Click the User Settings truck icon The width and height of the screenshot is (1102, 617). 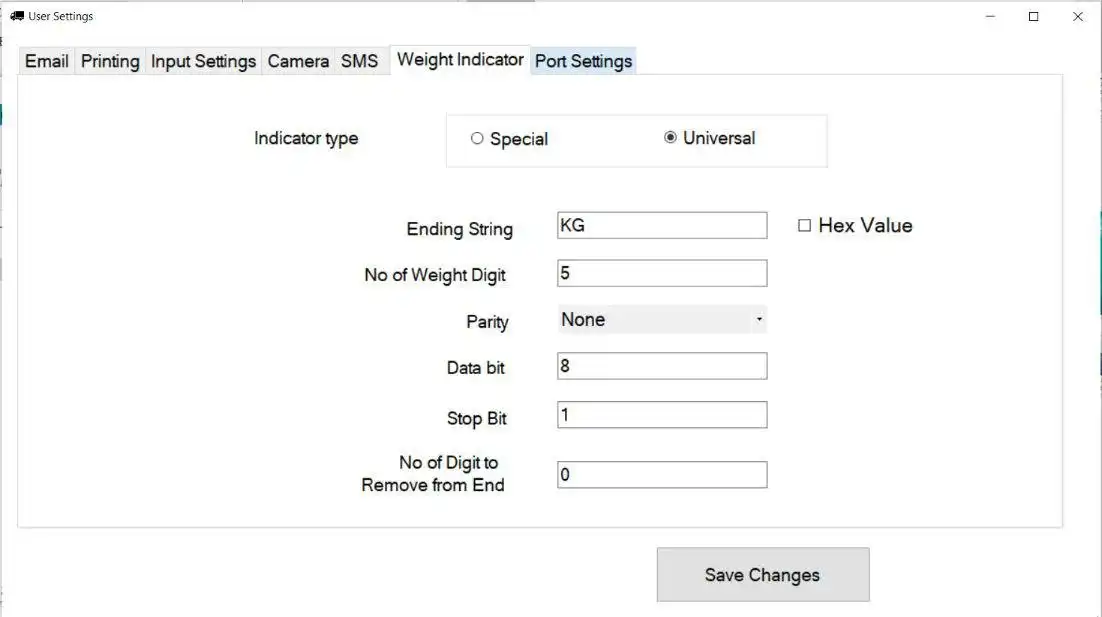pyautogui.click(x=17, y=16)
